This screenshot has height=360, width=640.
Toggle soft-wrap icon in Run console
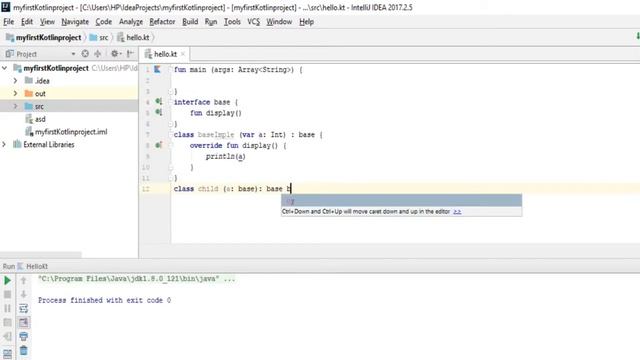point(23,308)
